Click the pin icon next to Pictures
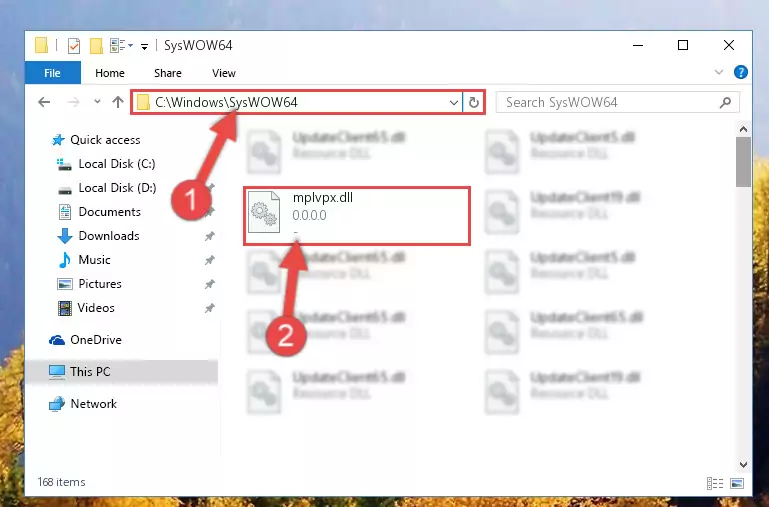The height and width of the screenshot is (507, 769). tap(209, 284)
